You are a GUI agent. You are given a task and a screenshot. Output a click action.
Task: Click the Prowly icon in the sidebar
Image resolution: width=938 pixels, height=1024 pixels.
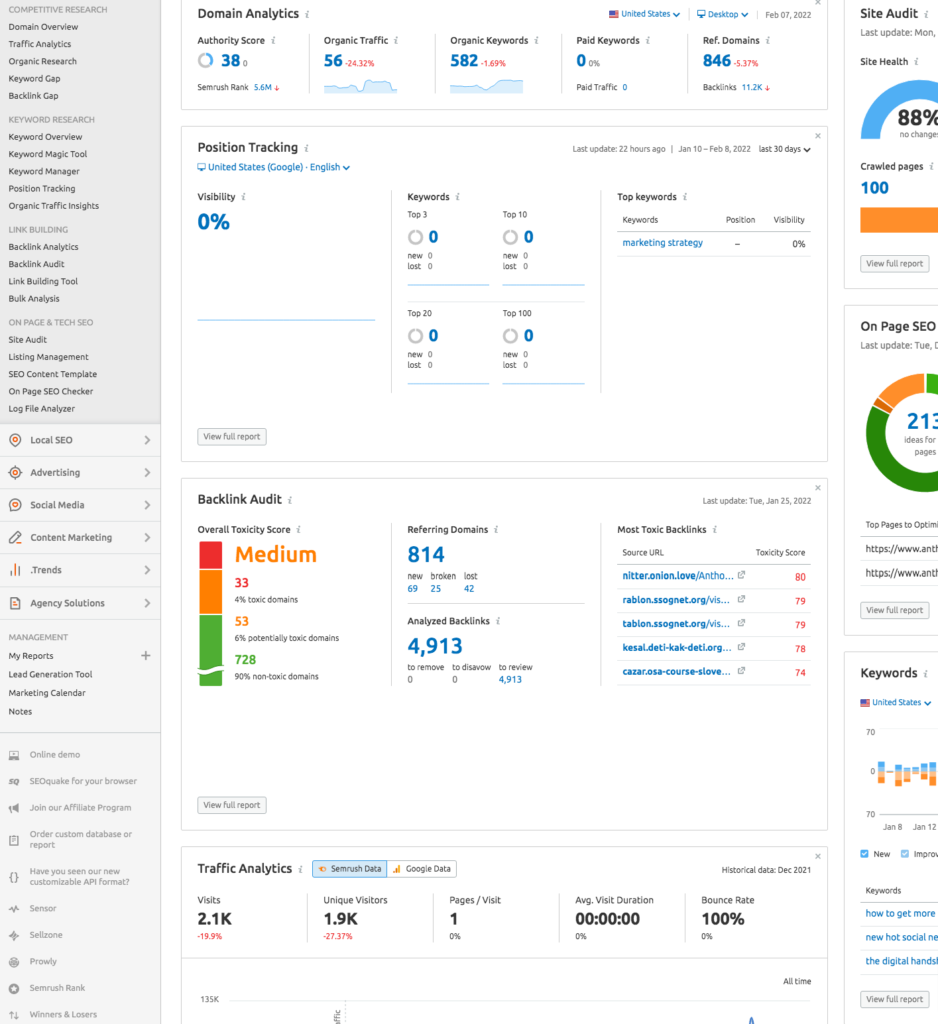click(14, 961)
